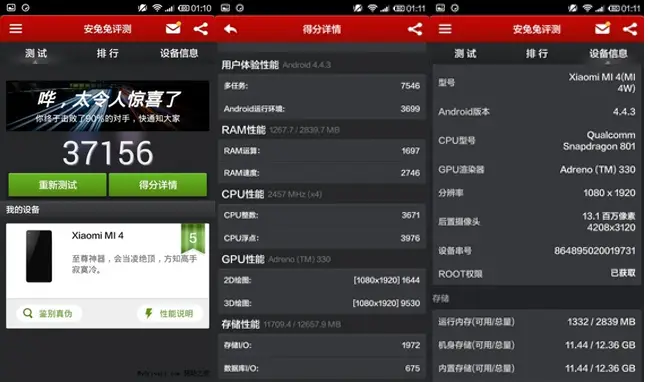Open hamburger menu on the 37156 score screen

coord(16,29)
